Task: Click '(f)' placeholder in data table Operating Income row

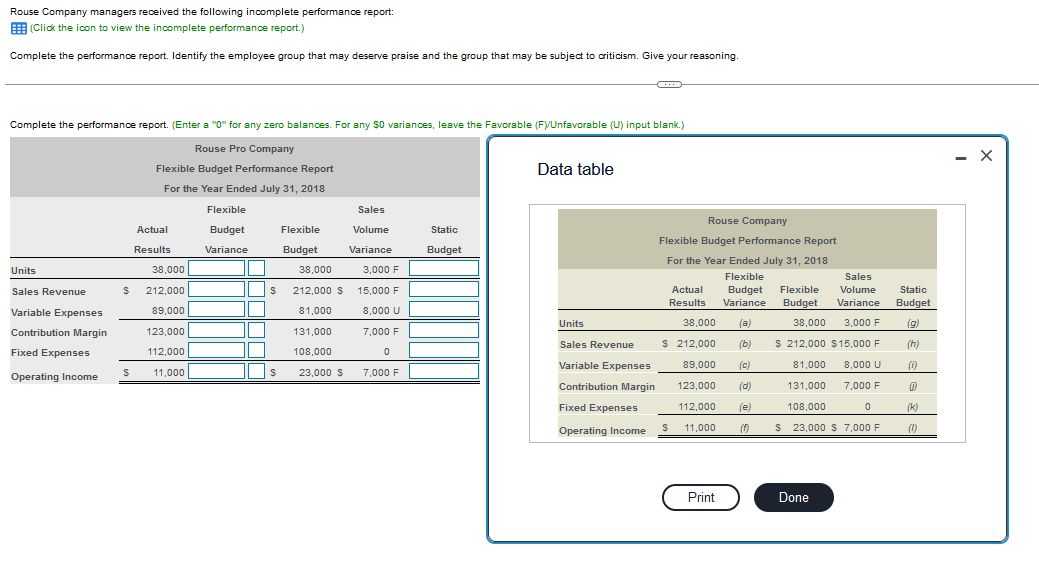Action: tap(745, 428)
